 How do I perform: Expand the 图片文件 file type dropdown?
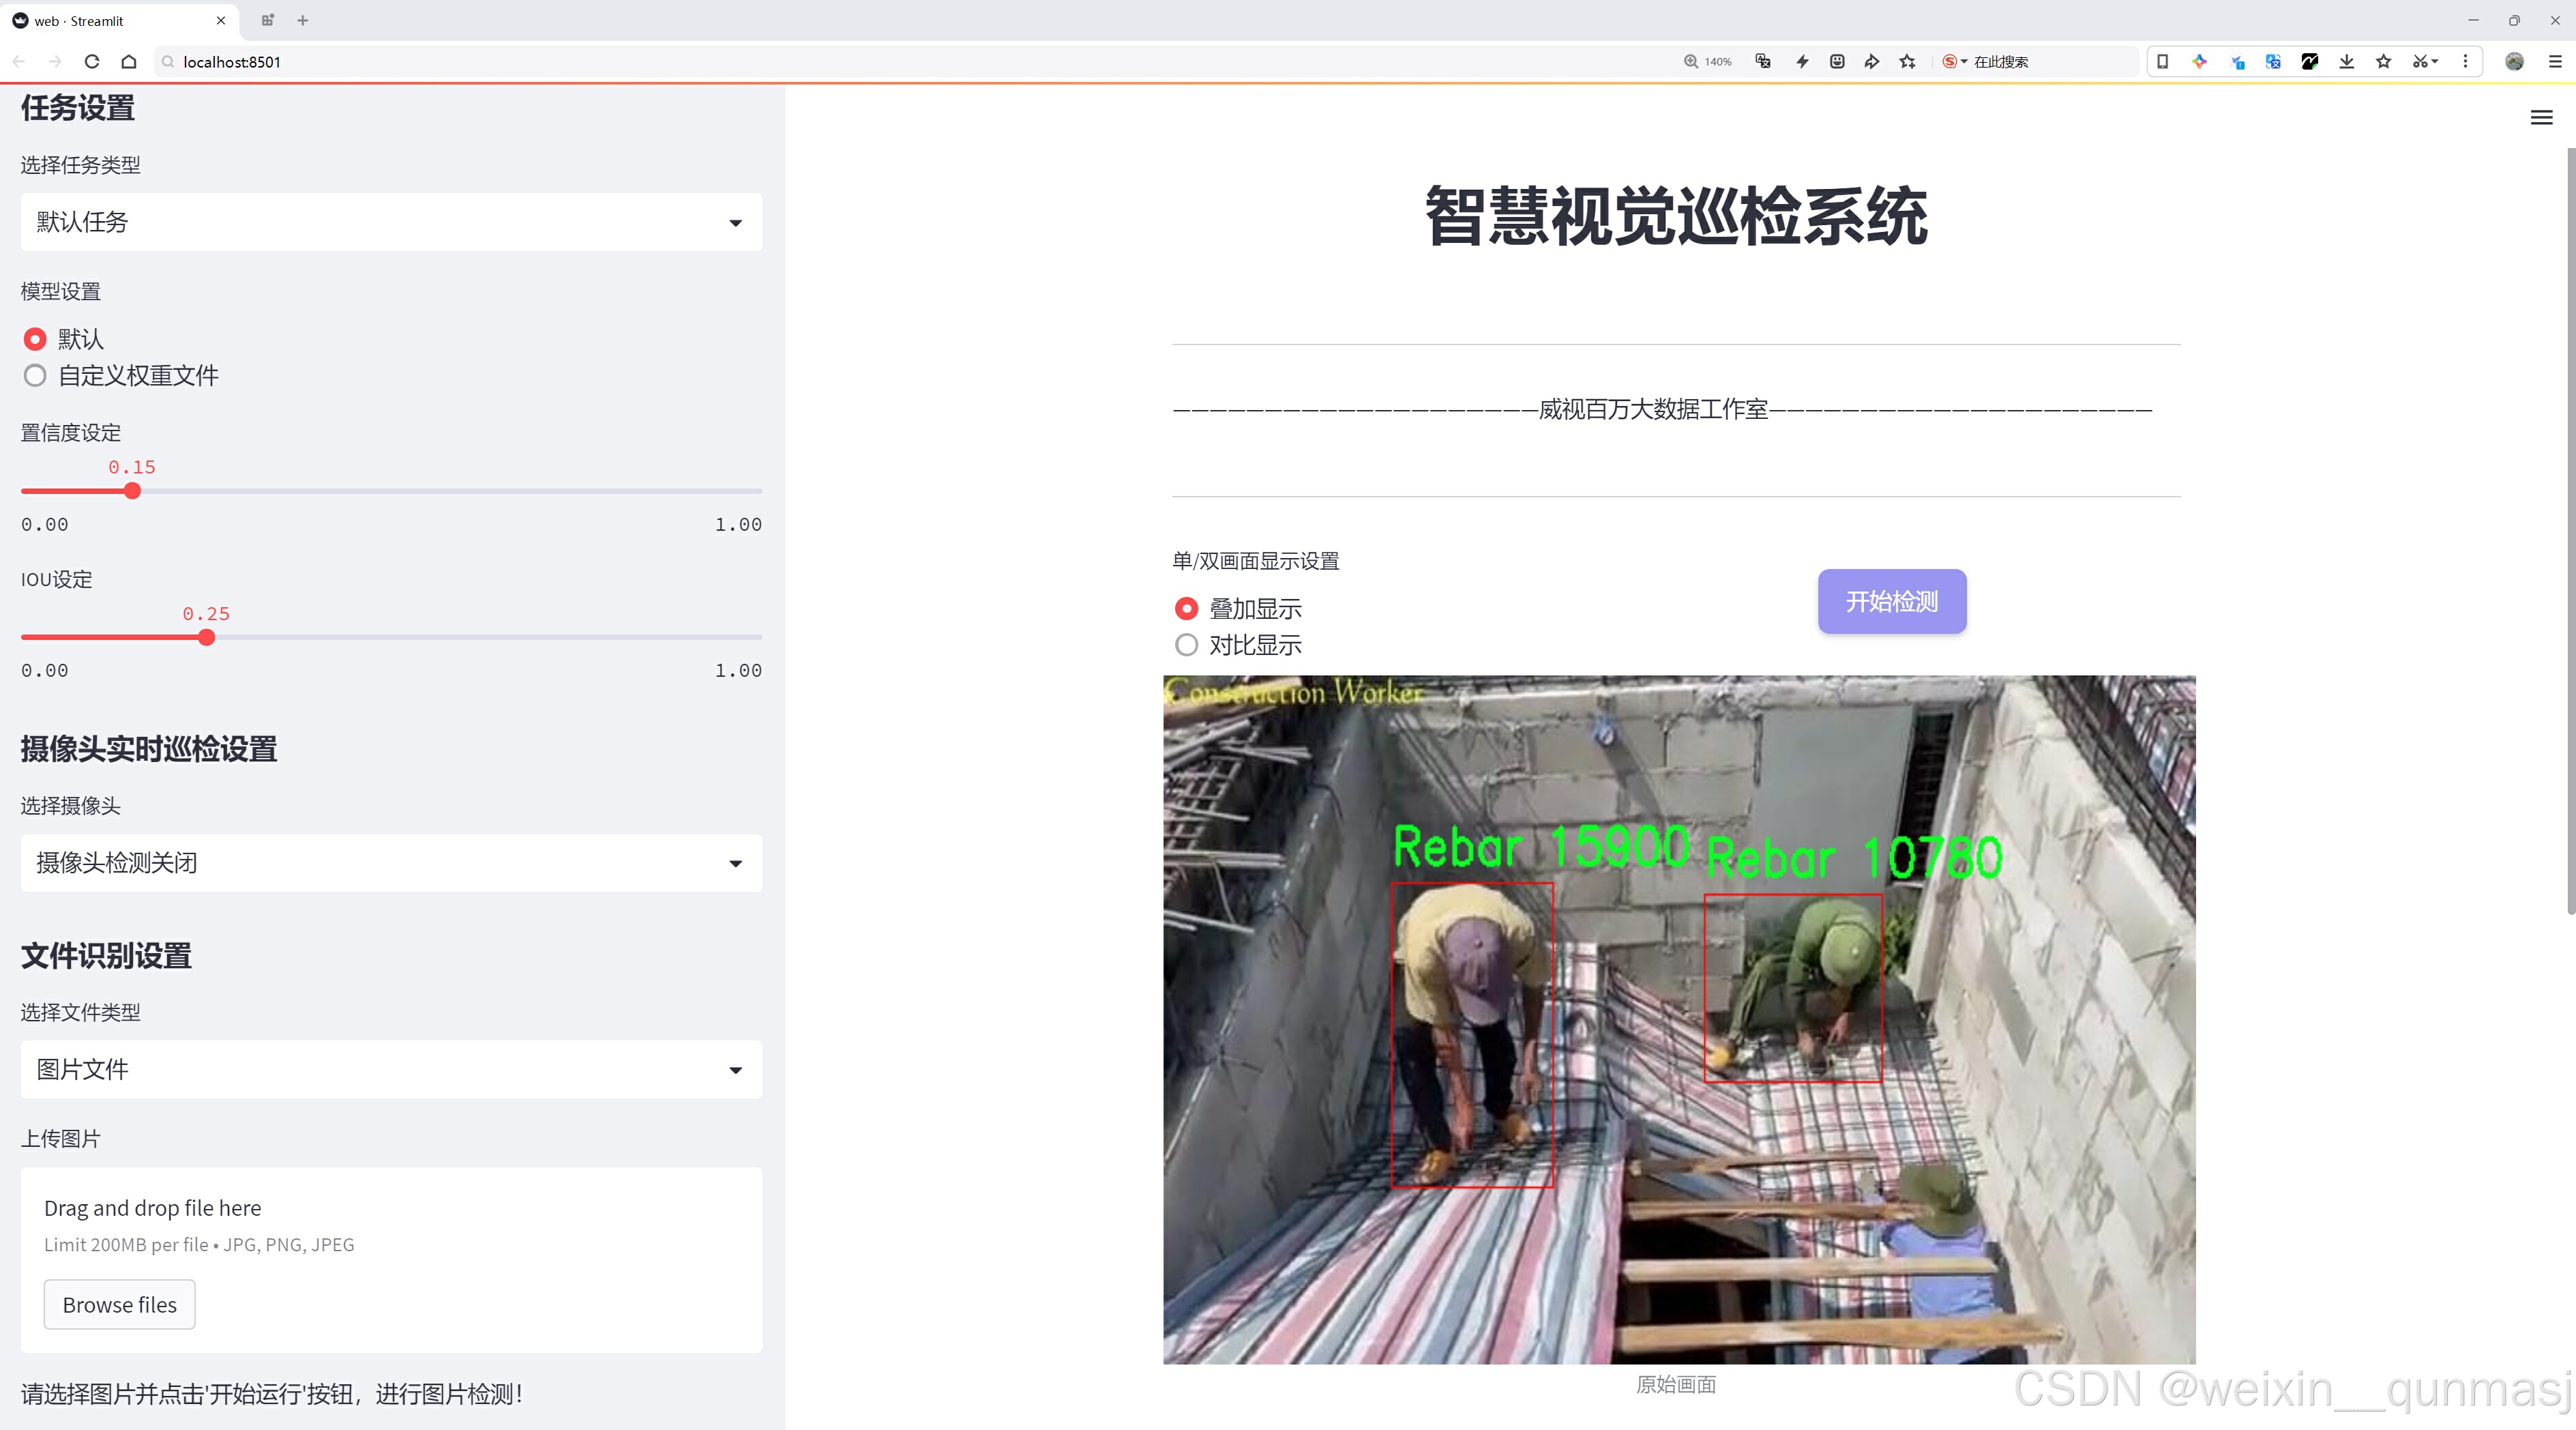pyautogui.click(x=391, y=1070)
